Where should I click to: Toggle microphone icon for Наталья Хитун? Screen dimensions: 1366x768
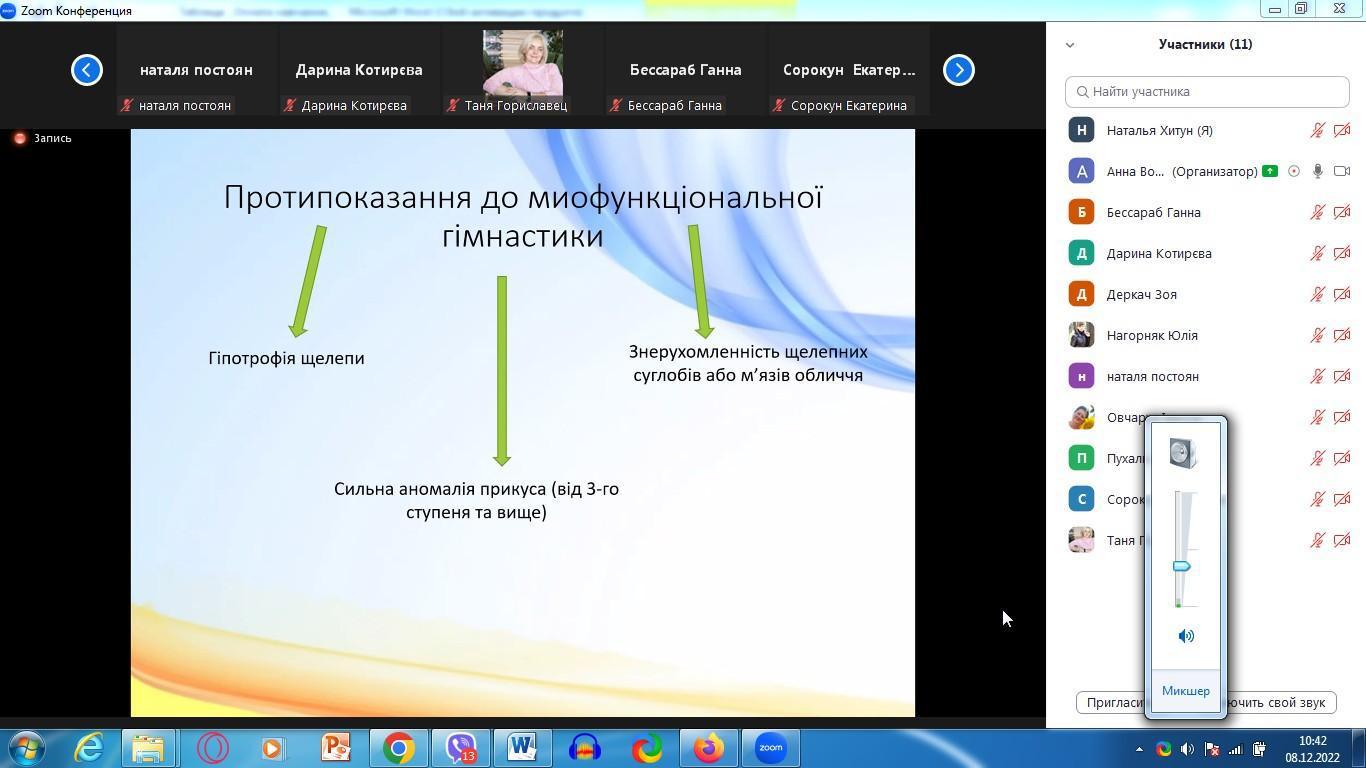(1318, 130)
